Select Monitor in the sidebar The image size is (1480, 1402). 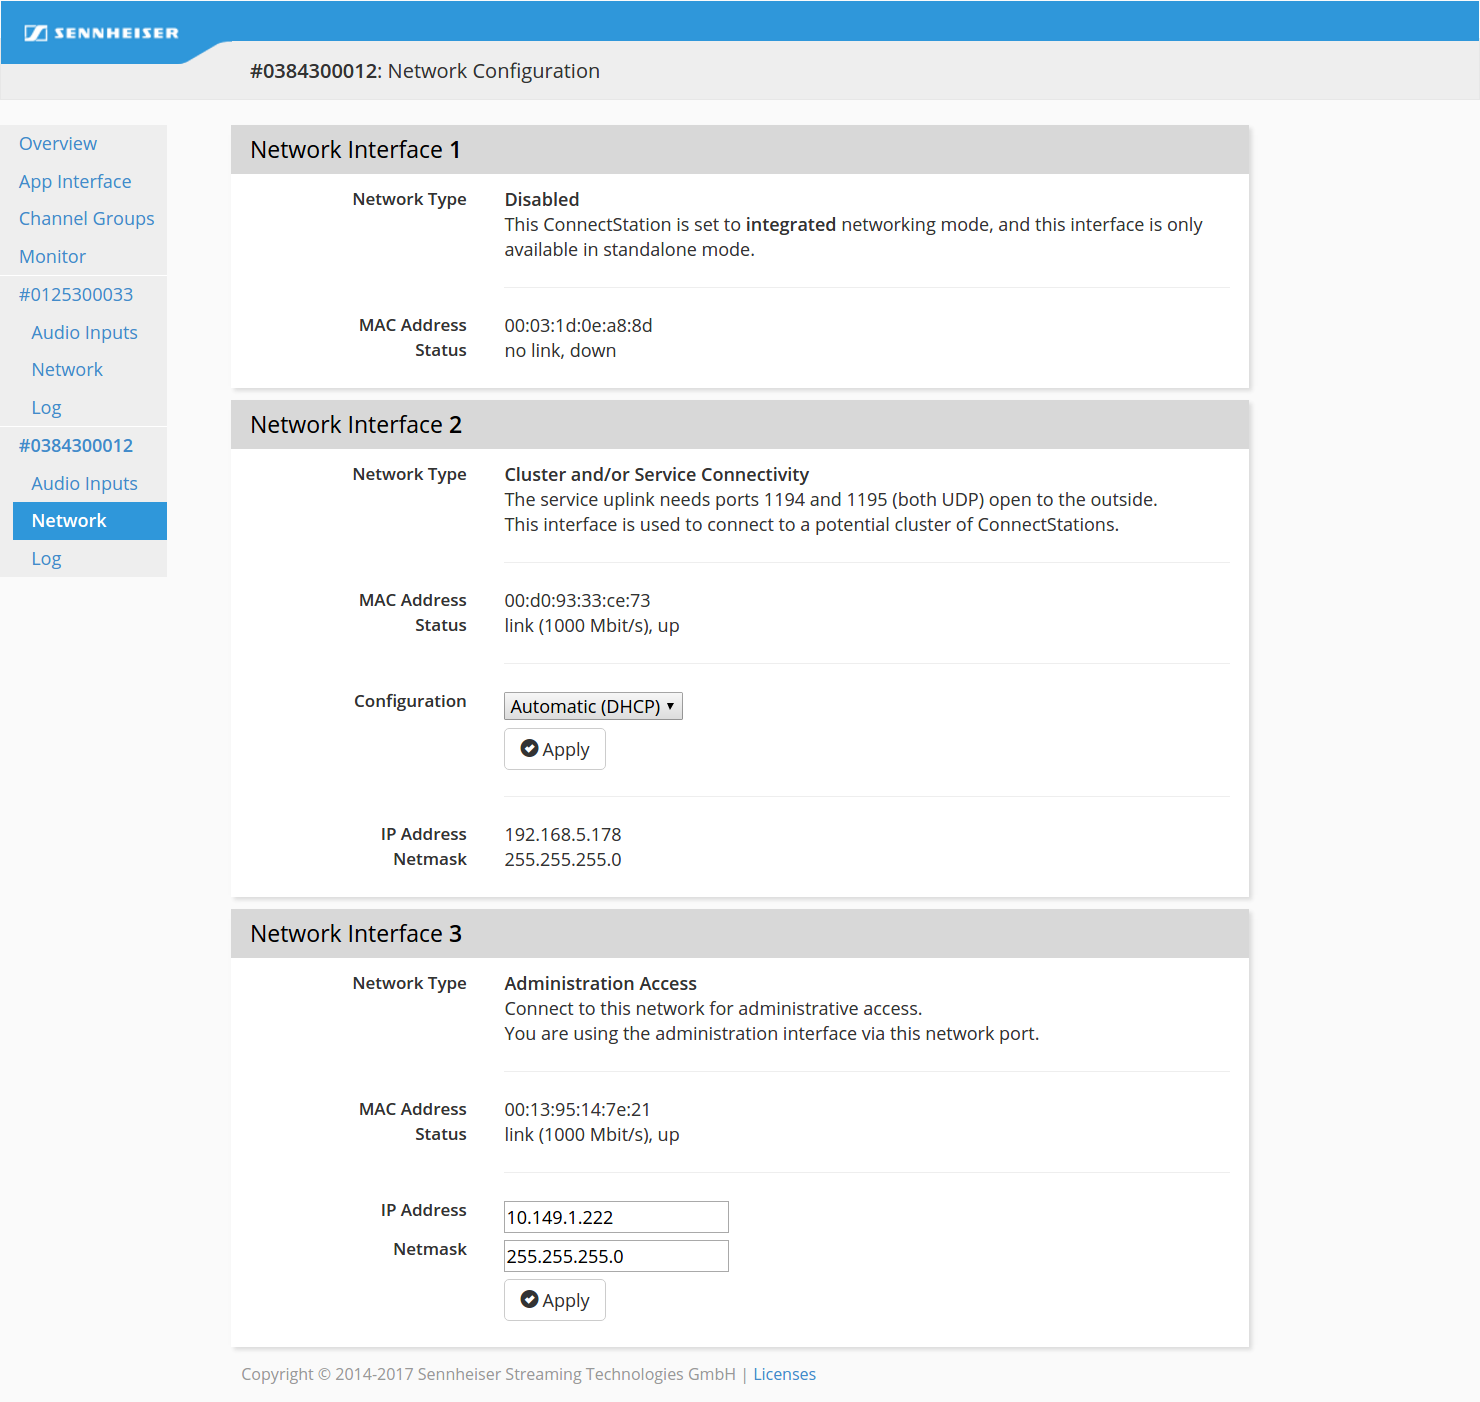tap(52, 257)
